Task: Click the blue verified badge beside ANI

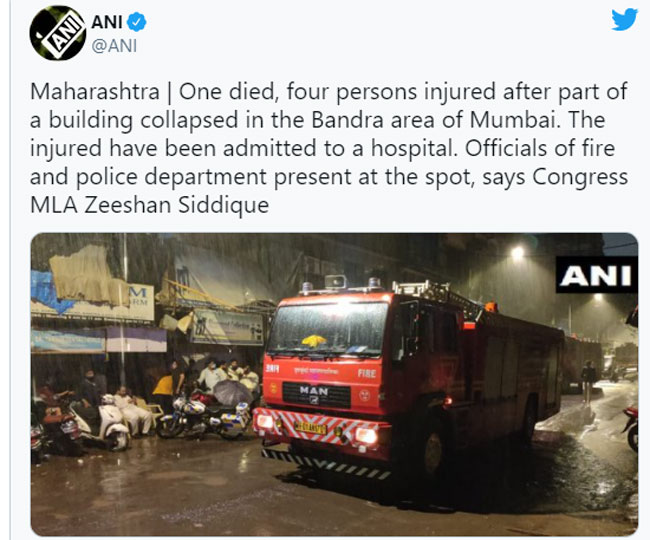Action: pyautogui.click(x=136, y=22)
